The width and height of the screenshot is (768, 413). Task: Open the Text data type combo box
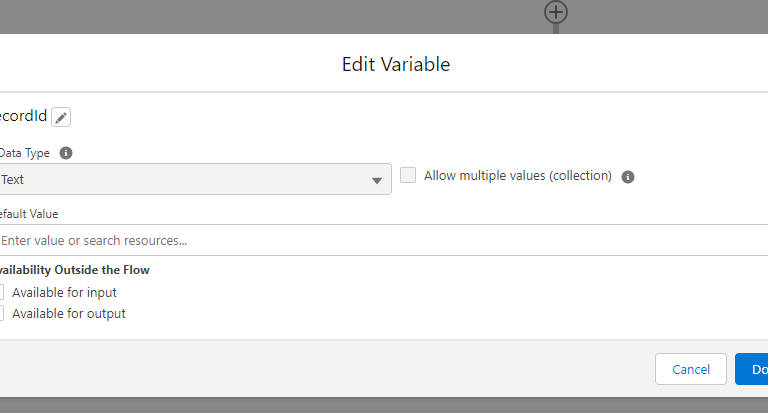(190, 180)
